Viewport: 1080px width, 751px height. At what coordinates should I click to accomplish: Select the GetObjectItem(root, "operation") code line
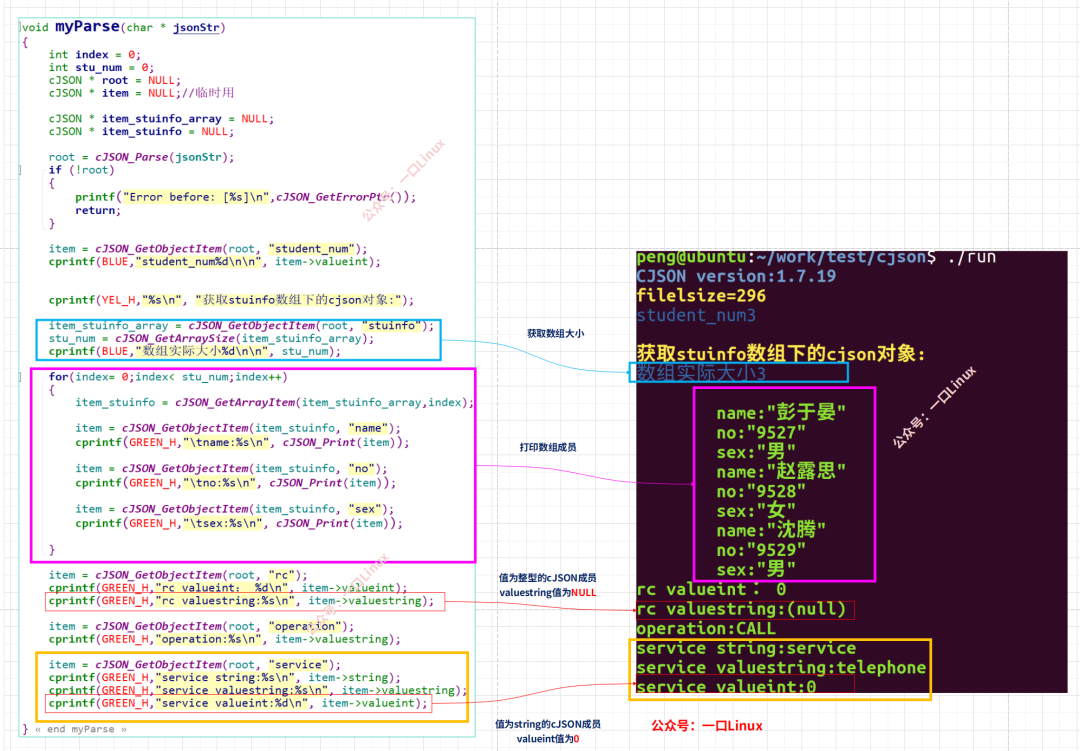tap(202, 626)
